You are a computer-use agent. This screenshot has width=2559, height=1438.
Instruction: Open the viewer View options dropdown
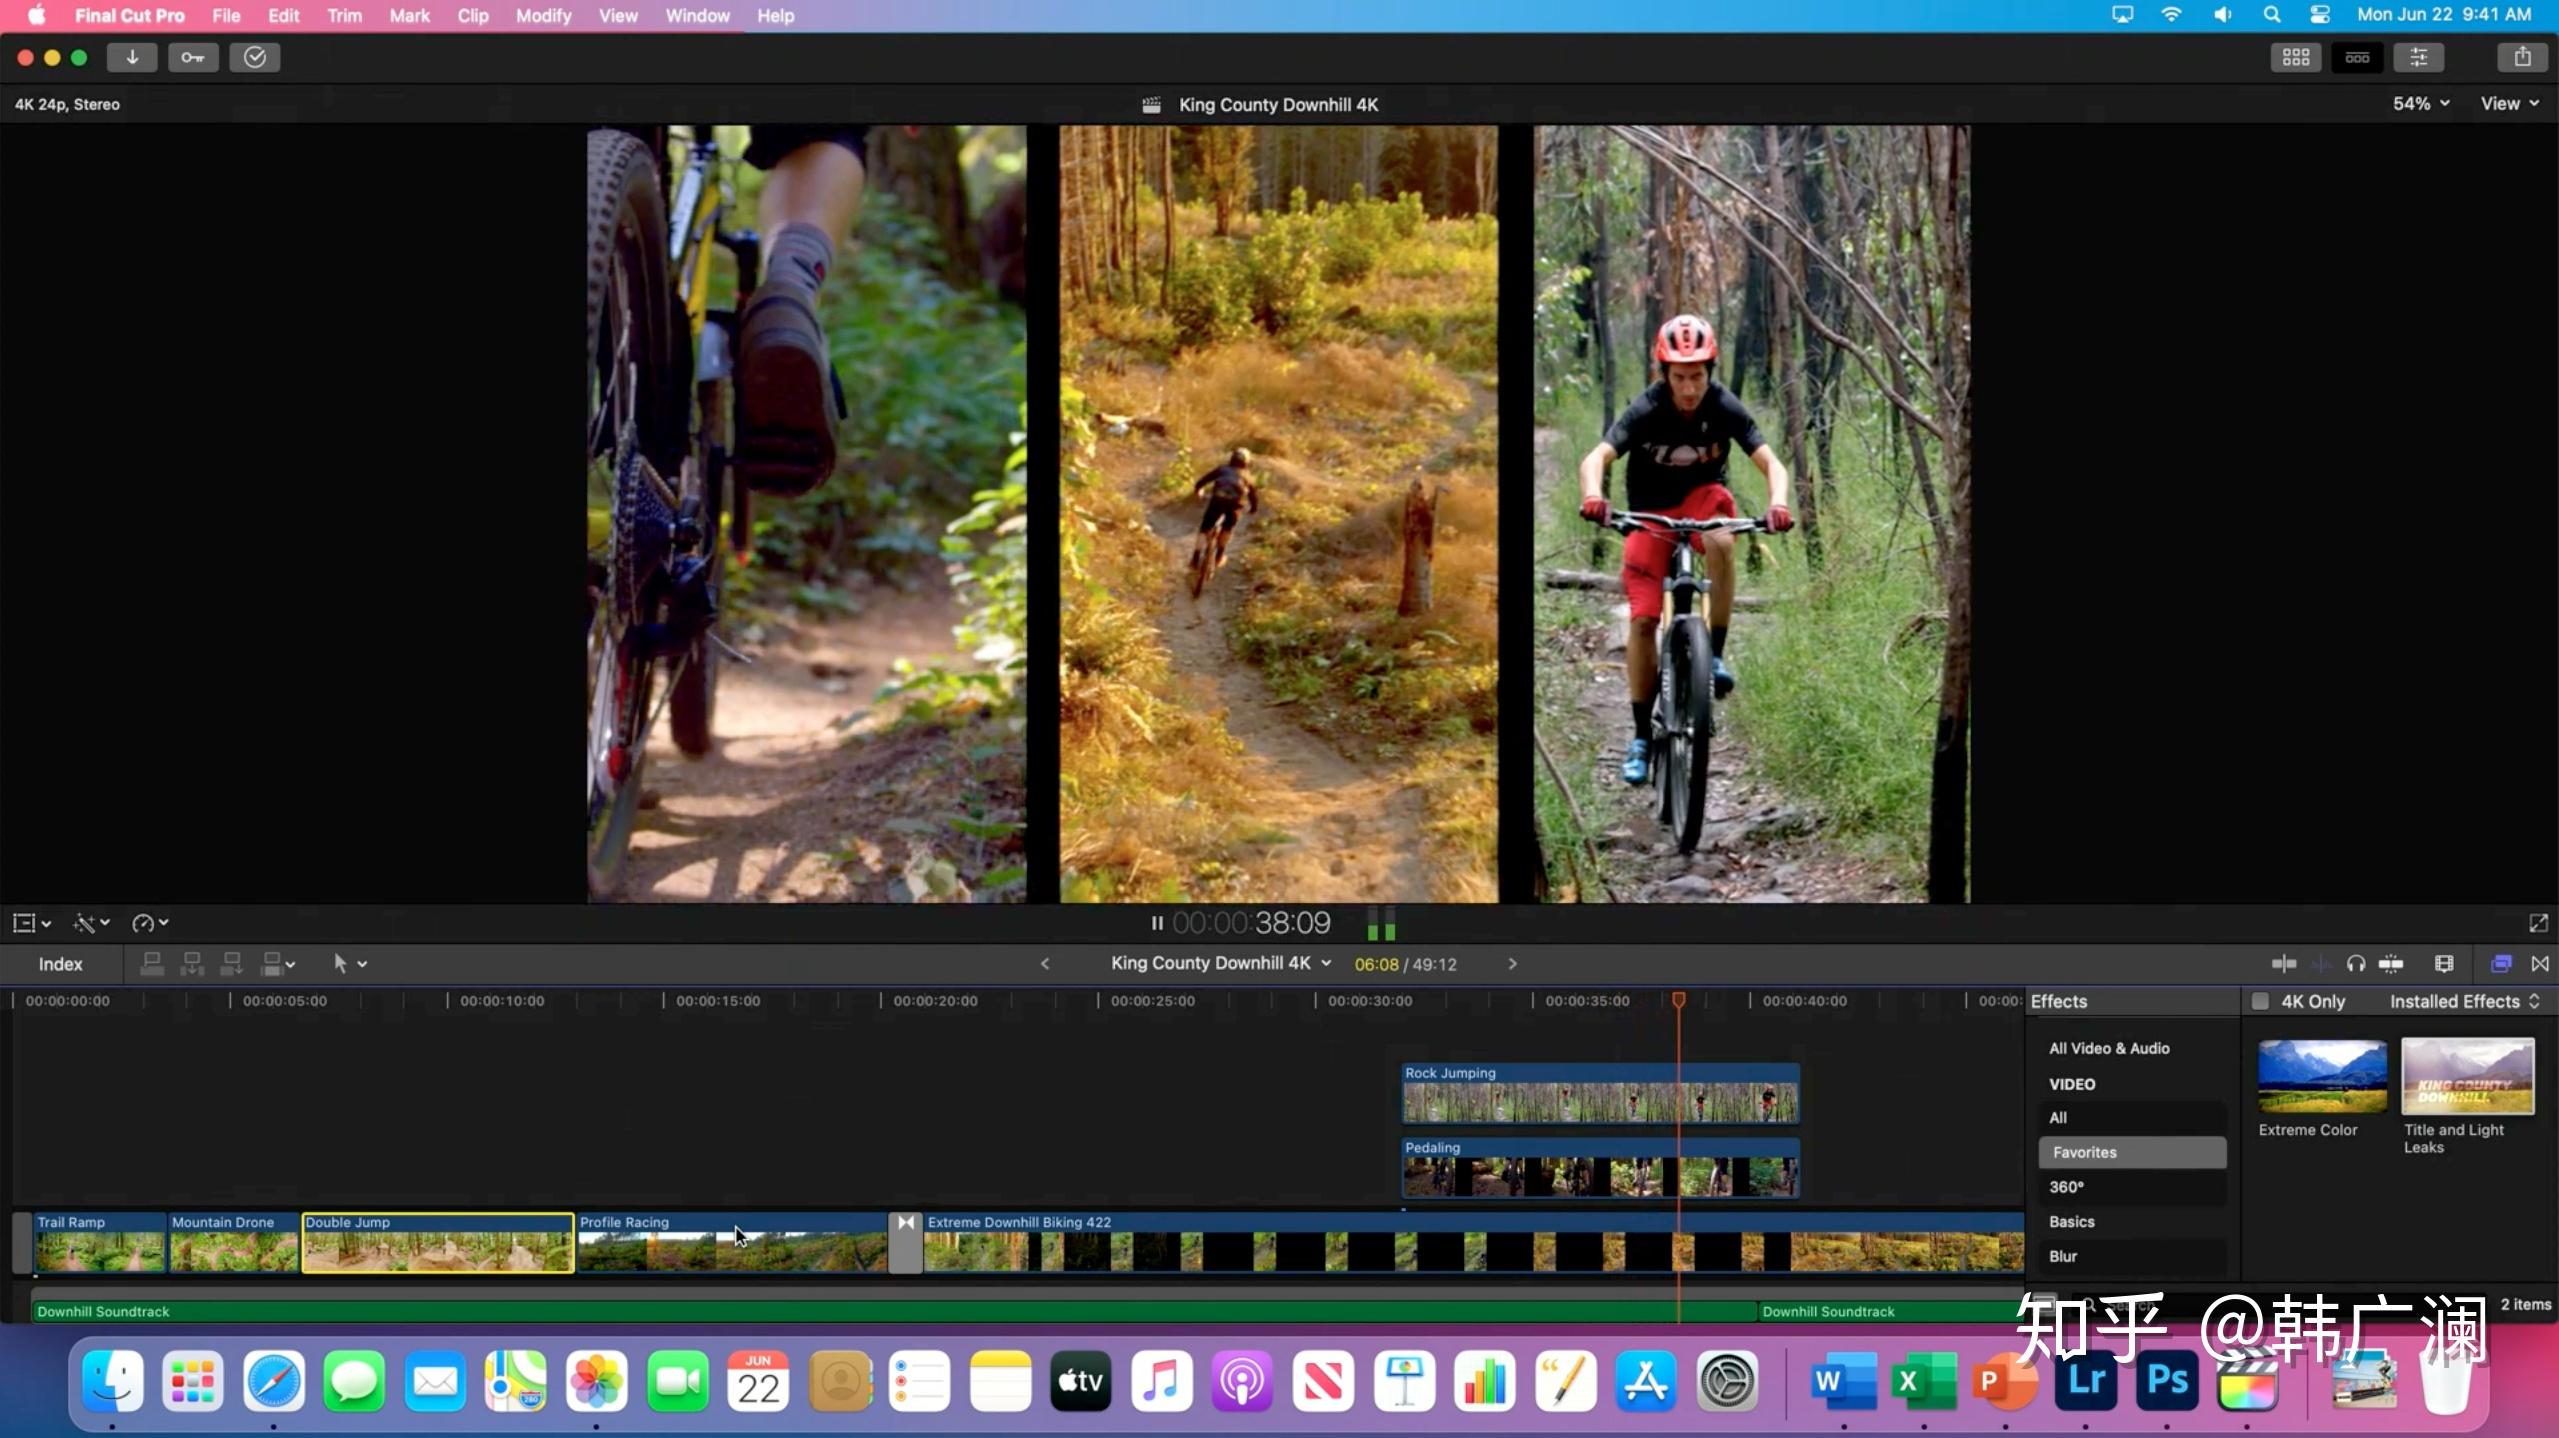coord(2509,103)
